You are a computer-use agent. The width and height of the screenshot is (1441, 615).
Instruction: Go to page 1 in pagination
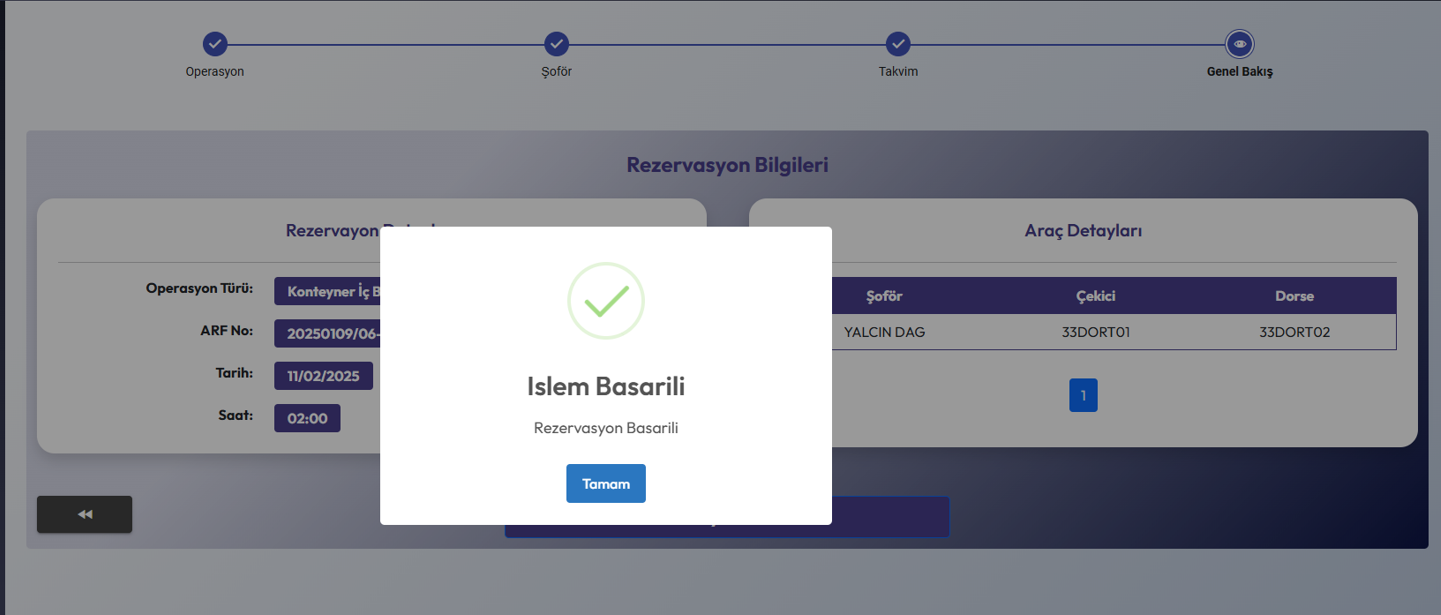[1083, 395]
